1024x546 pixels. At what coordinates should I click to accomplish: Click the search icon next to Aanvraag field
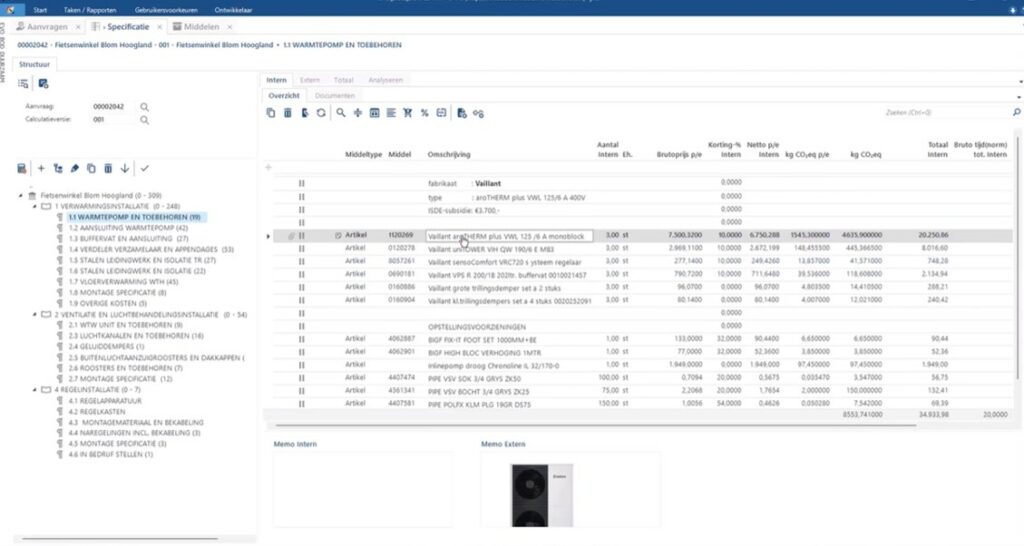point(144,106)
